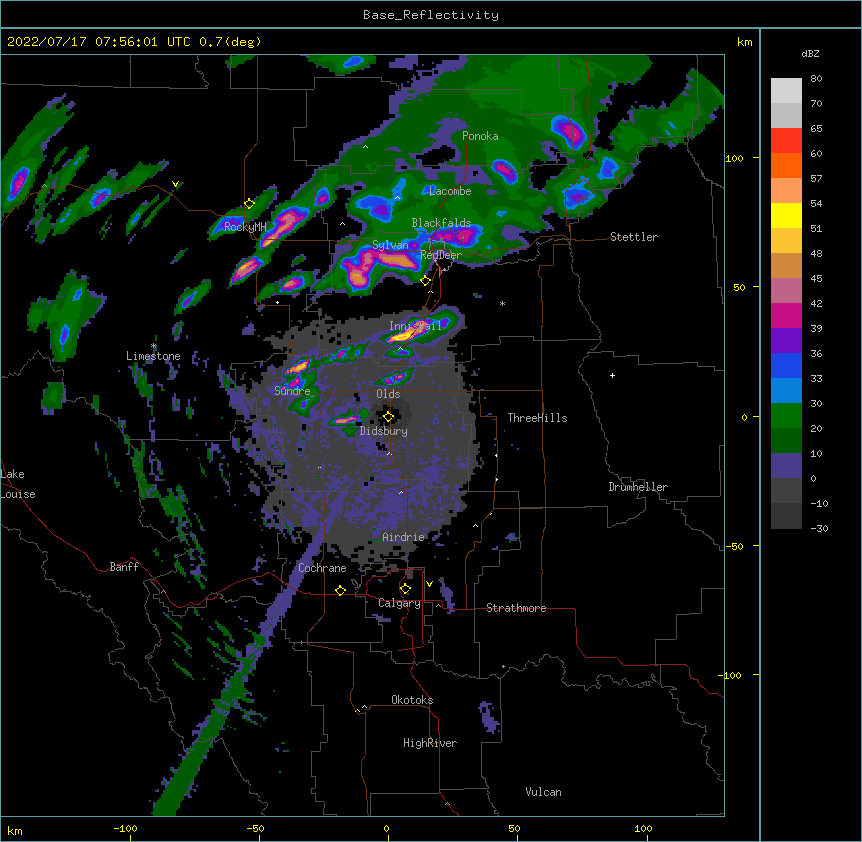Click the Strathmore city label
862x842 pixels.
pos(516,608)
